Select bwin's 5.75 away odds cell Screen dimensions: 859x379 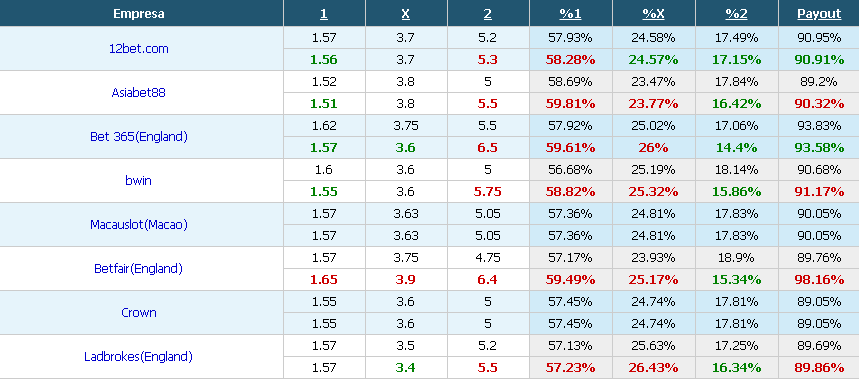[x=488, y=192]
